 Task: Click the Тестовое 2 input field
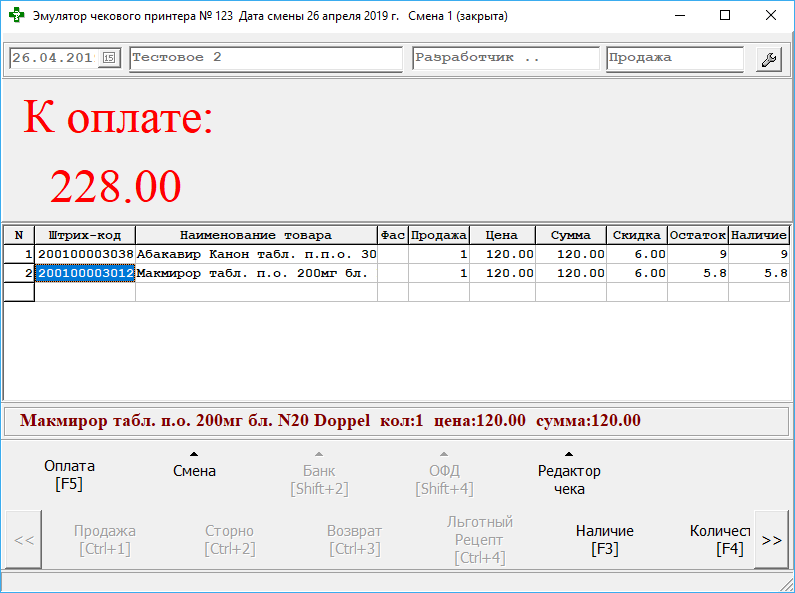pyautogui.click(x=266, y=58)
